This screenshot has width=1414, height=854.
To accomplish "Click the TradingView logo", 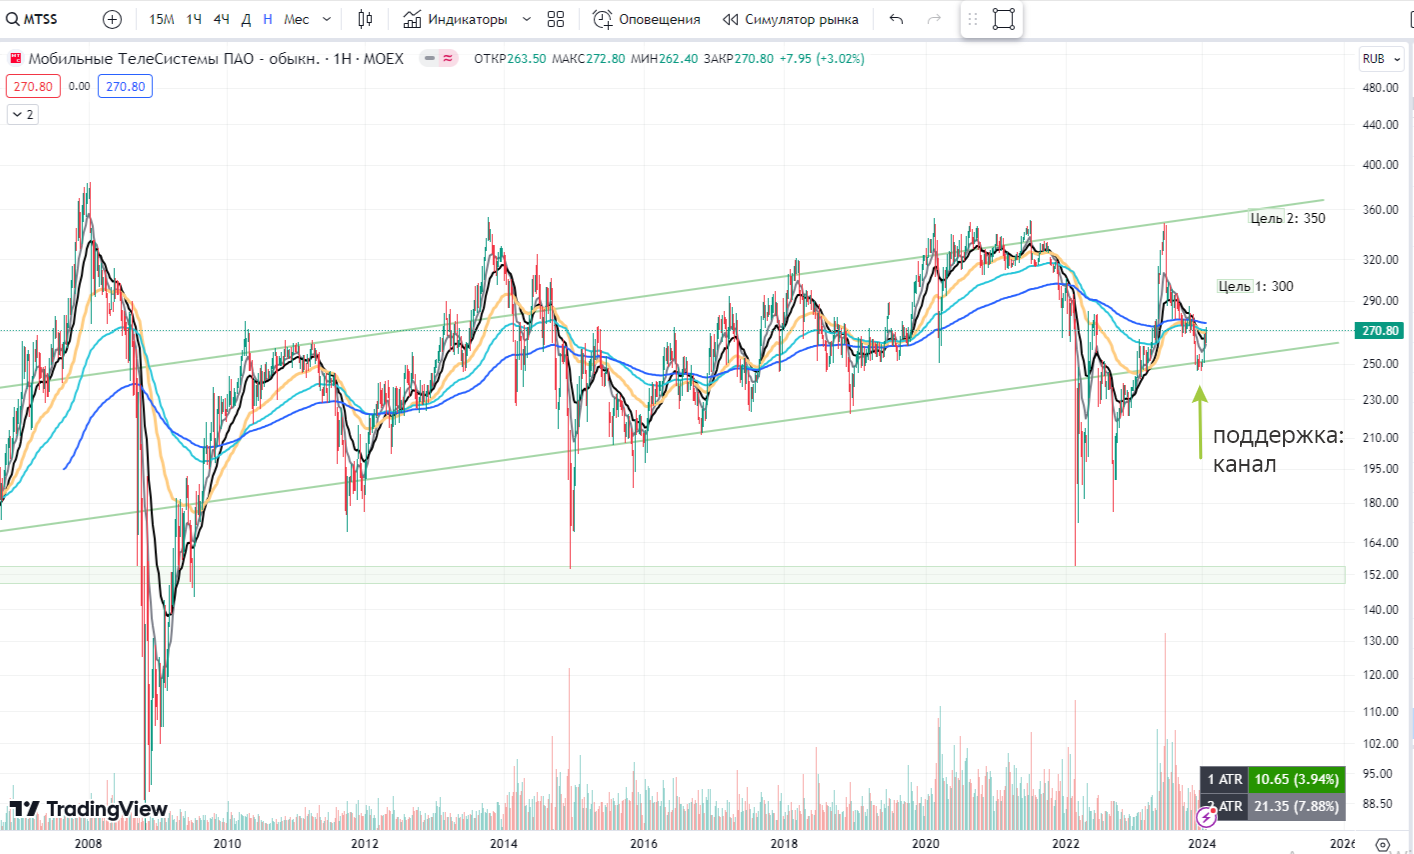I will 89,809.
